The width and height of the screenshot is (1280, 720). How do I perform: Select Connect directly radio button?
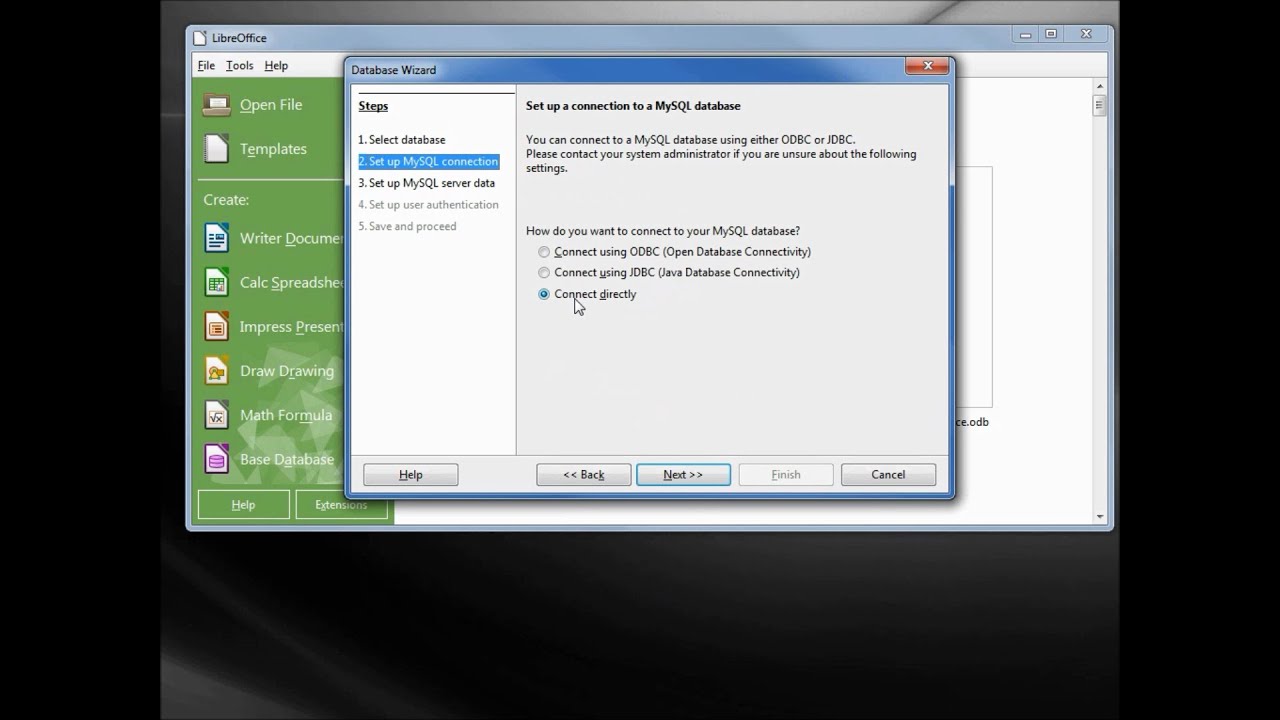544,294
